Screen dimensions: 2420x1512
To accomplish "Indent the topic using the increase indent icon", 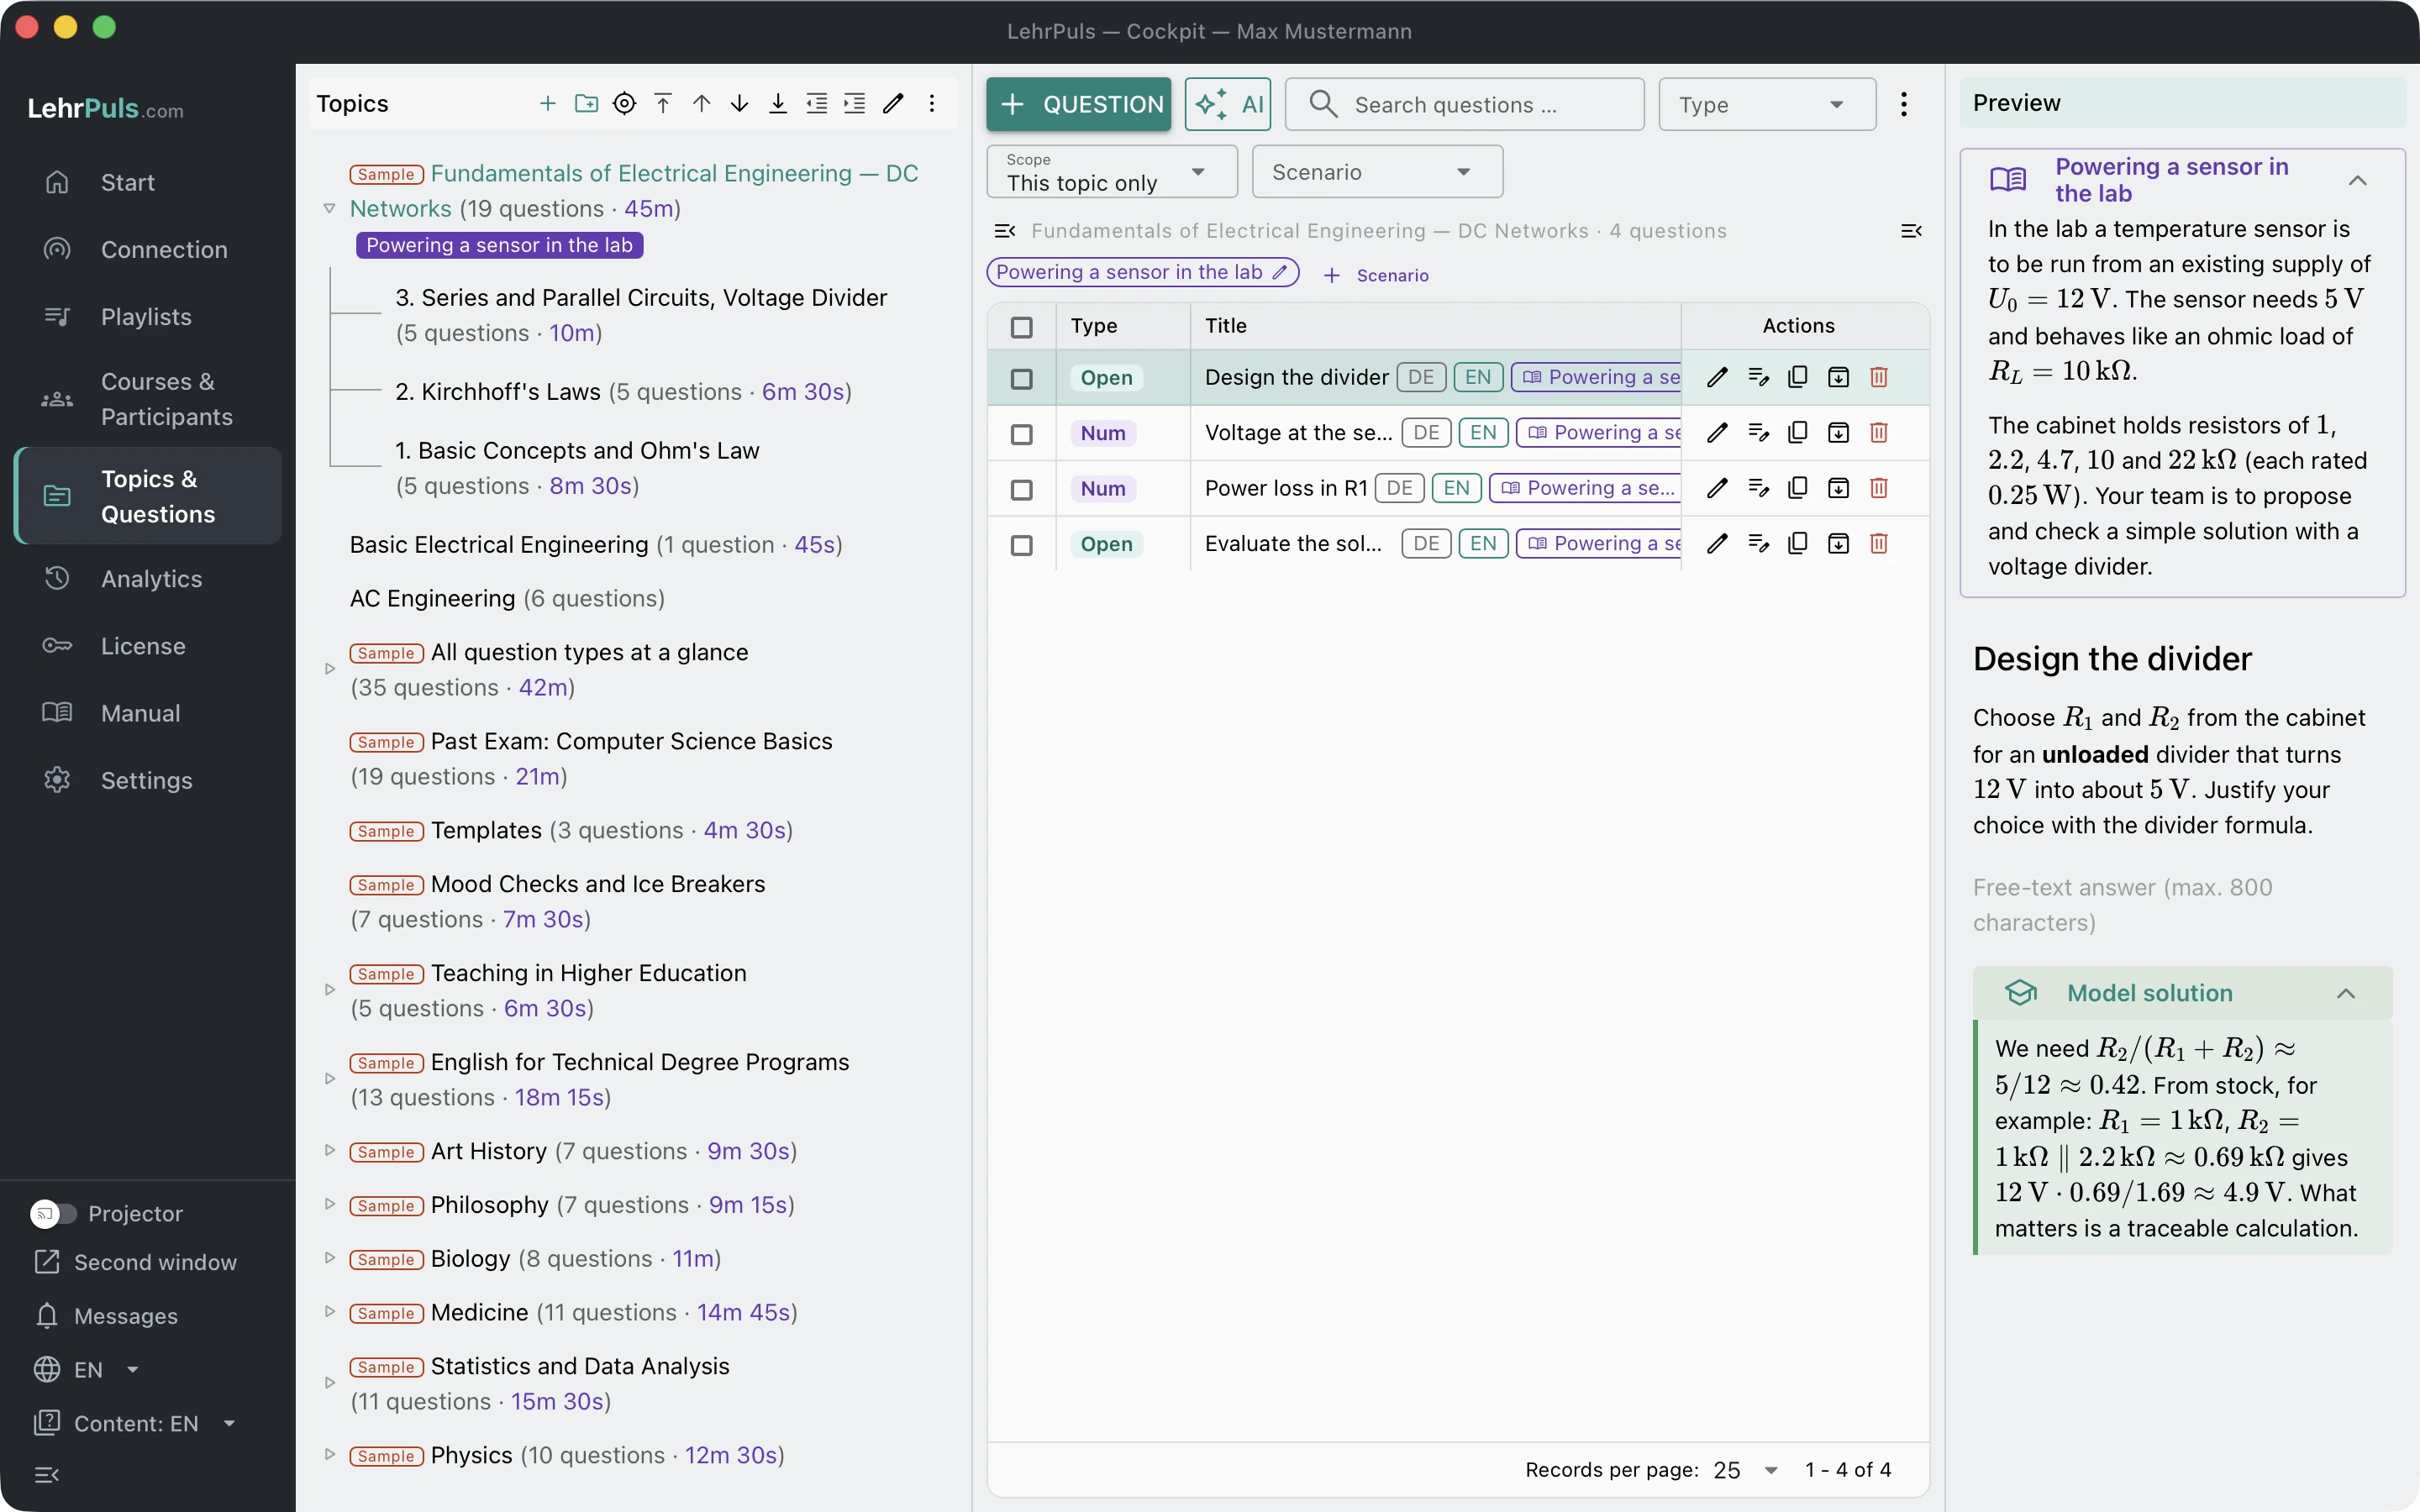I will [x=854, y=103].
